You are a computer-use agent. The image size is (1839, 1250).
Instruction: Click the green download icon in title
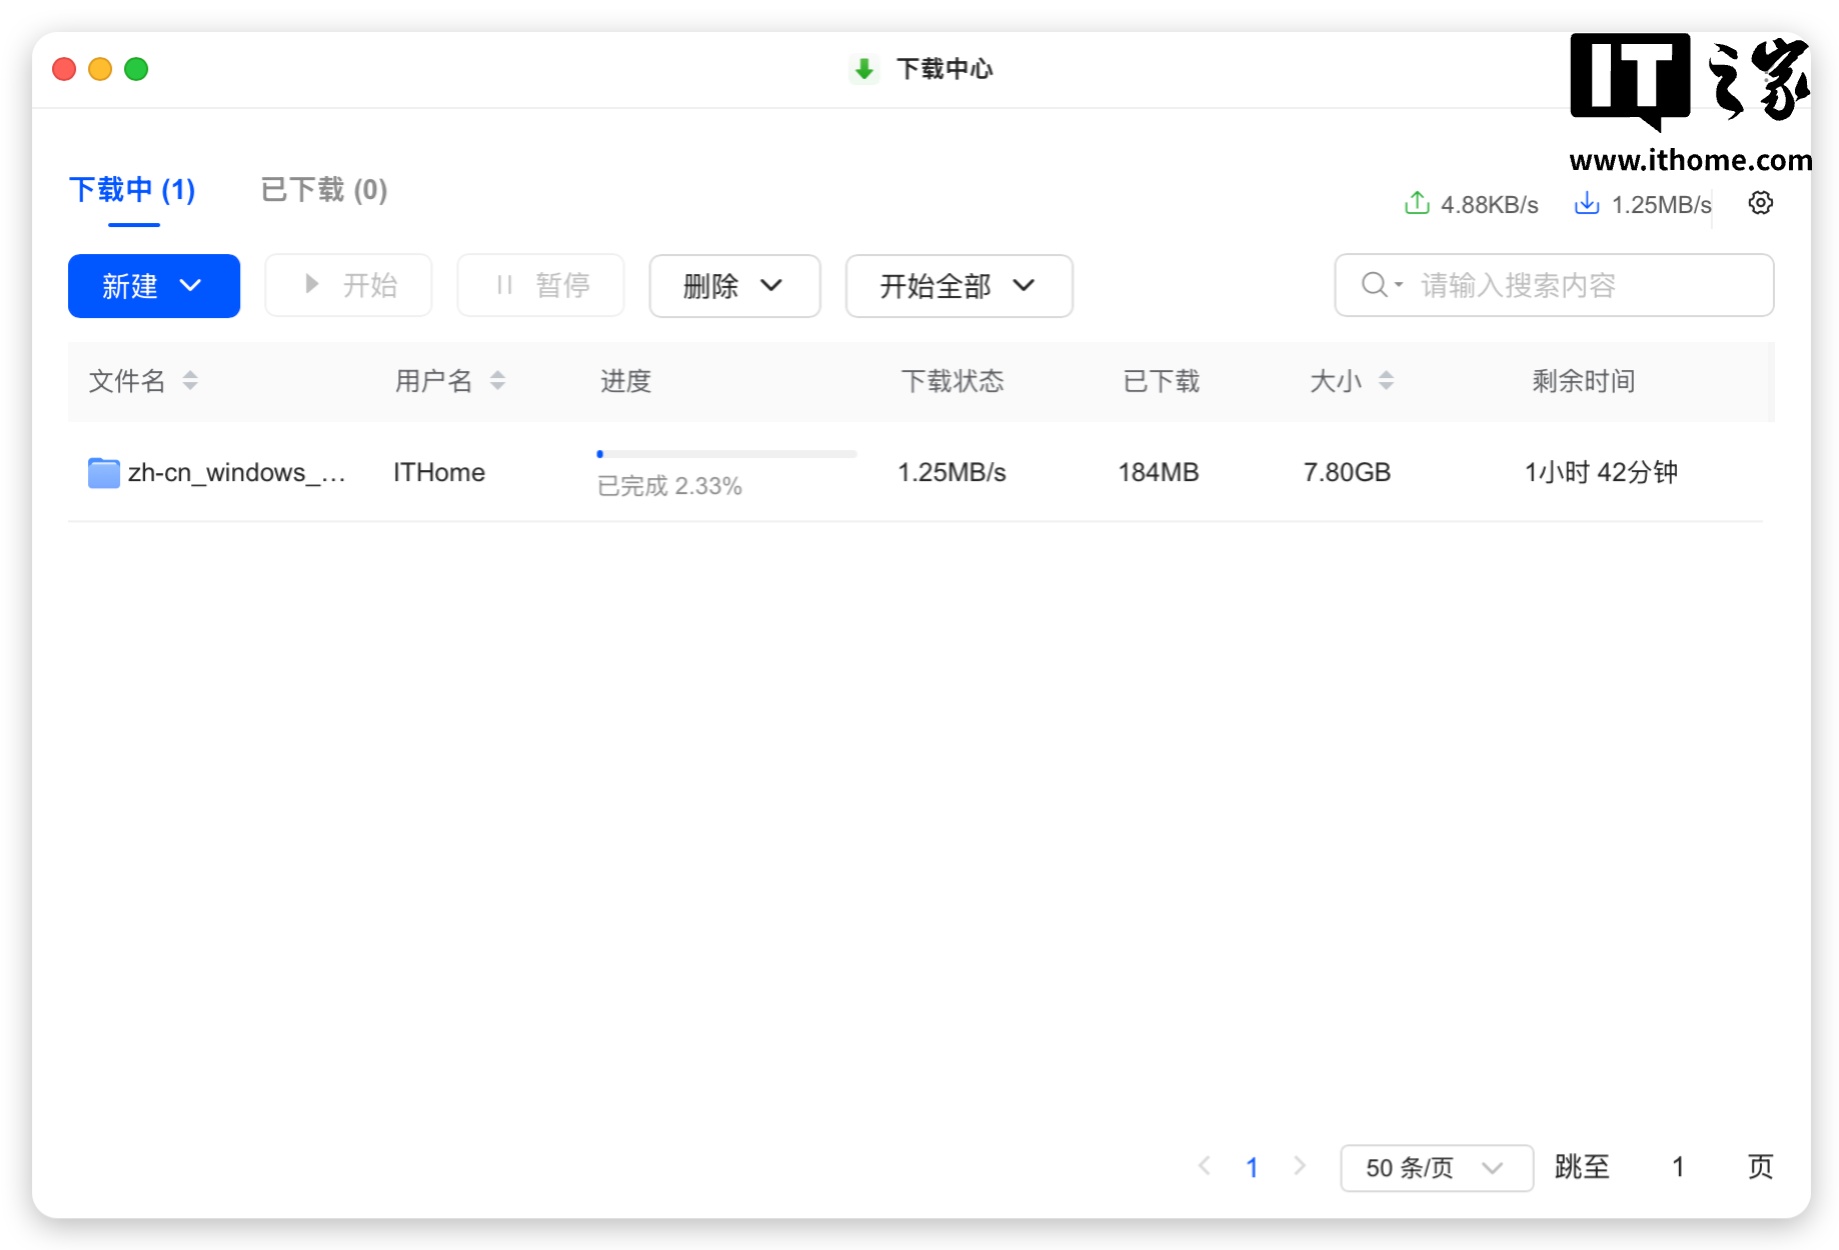pyautogui.click(x=864, y=69)
